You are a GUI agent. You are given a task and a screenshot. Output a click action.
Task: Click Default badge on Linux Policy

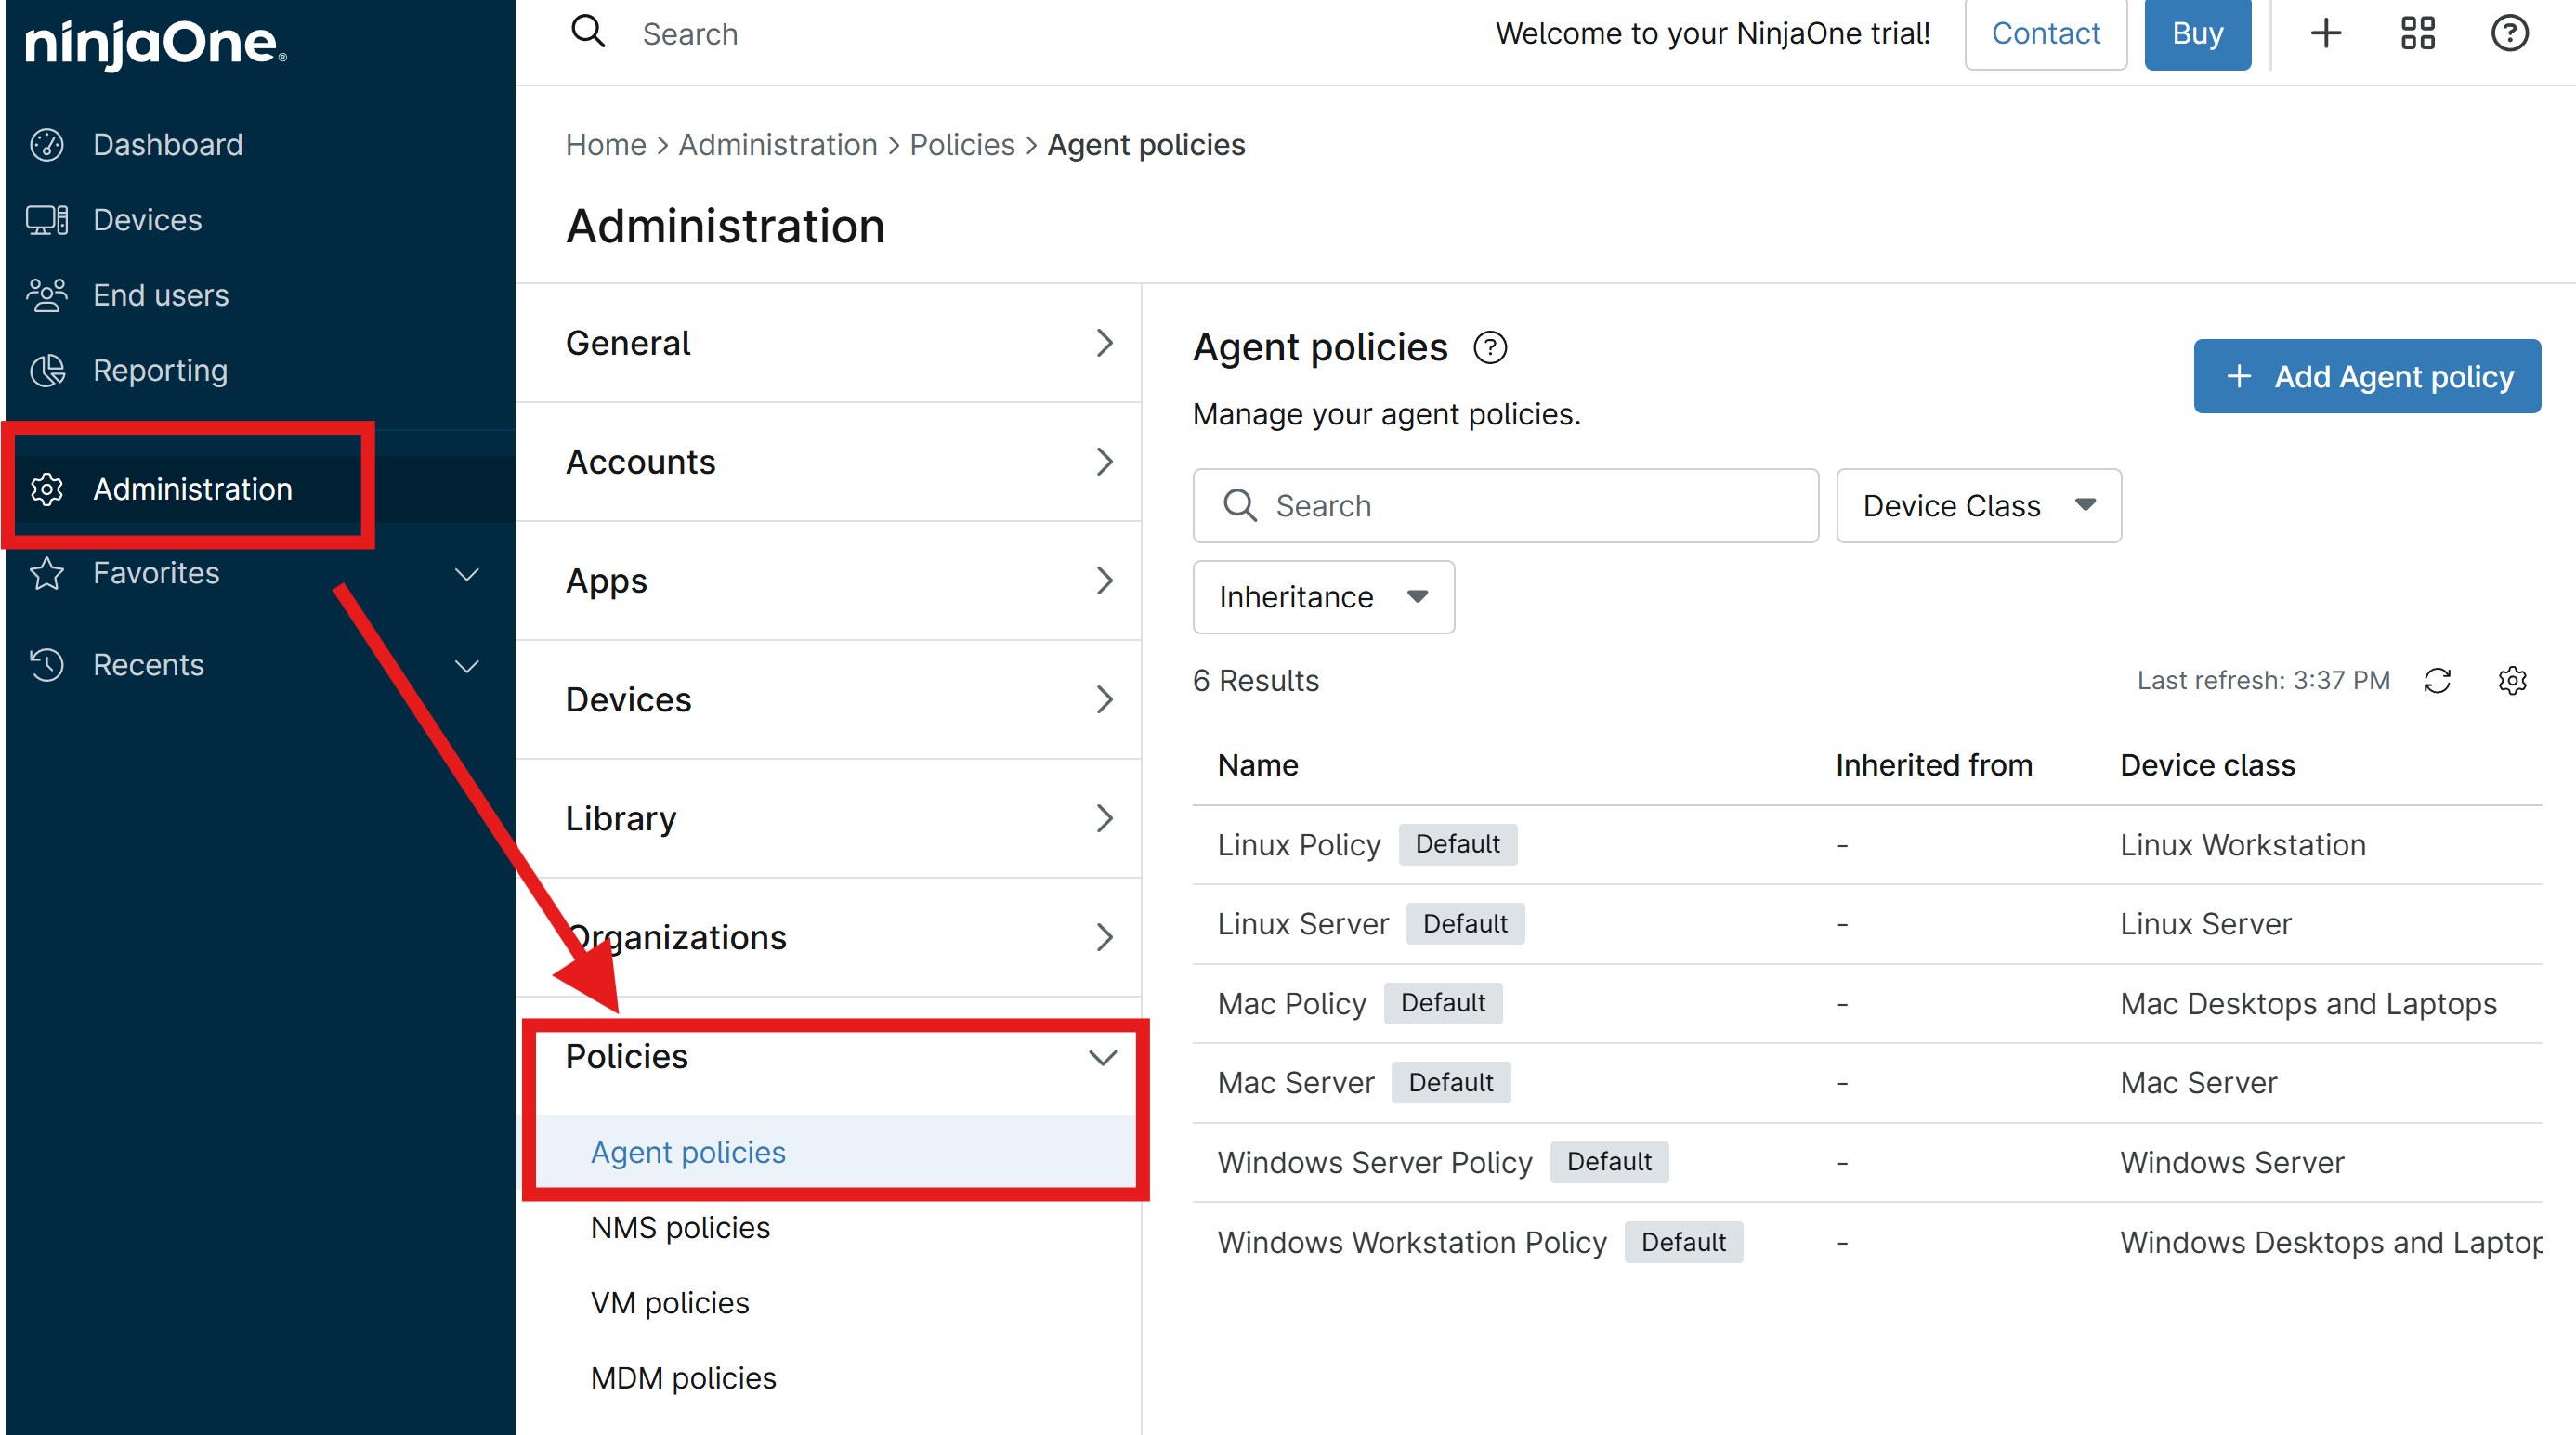[1457, 844]
